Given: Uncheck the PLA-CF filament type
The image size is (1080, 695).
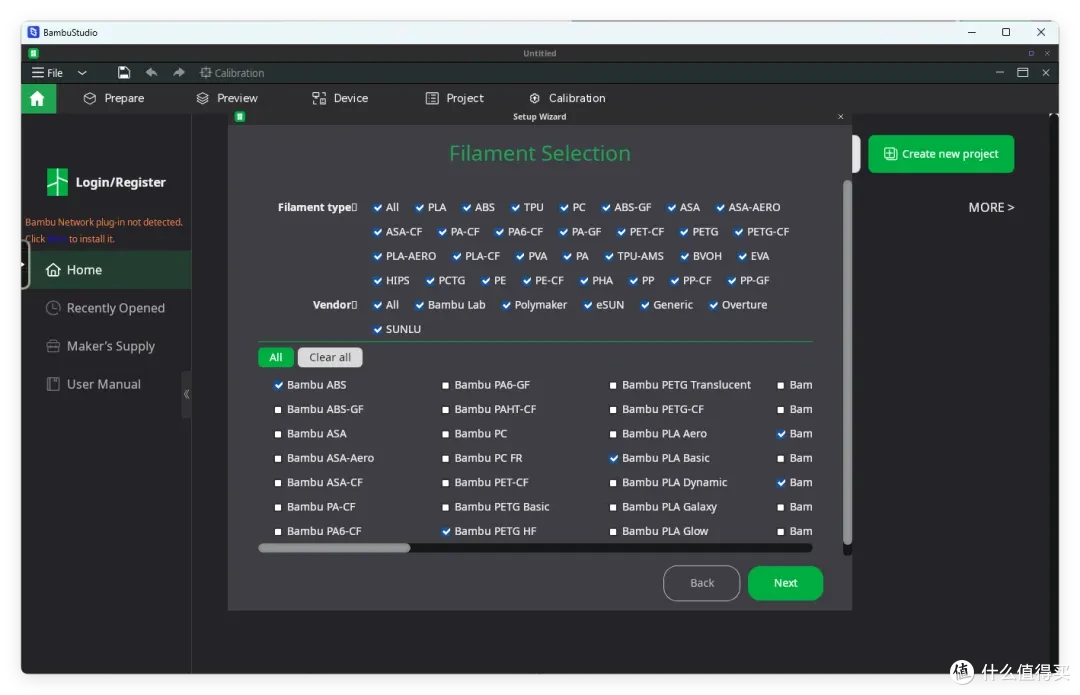Looking at the screenshot, I should pyautogui.click(x=457, y=256).
